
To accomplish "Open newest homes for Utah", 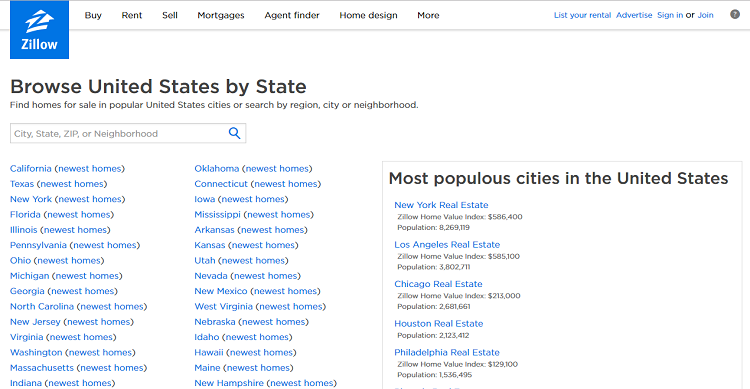I will 254,260.
